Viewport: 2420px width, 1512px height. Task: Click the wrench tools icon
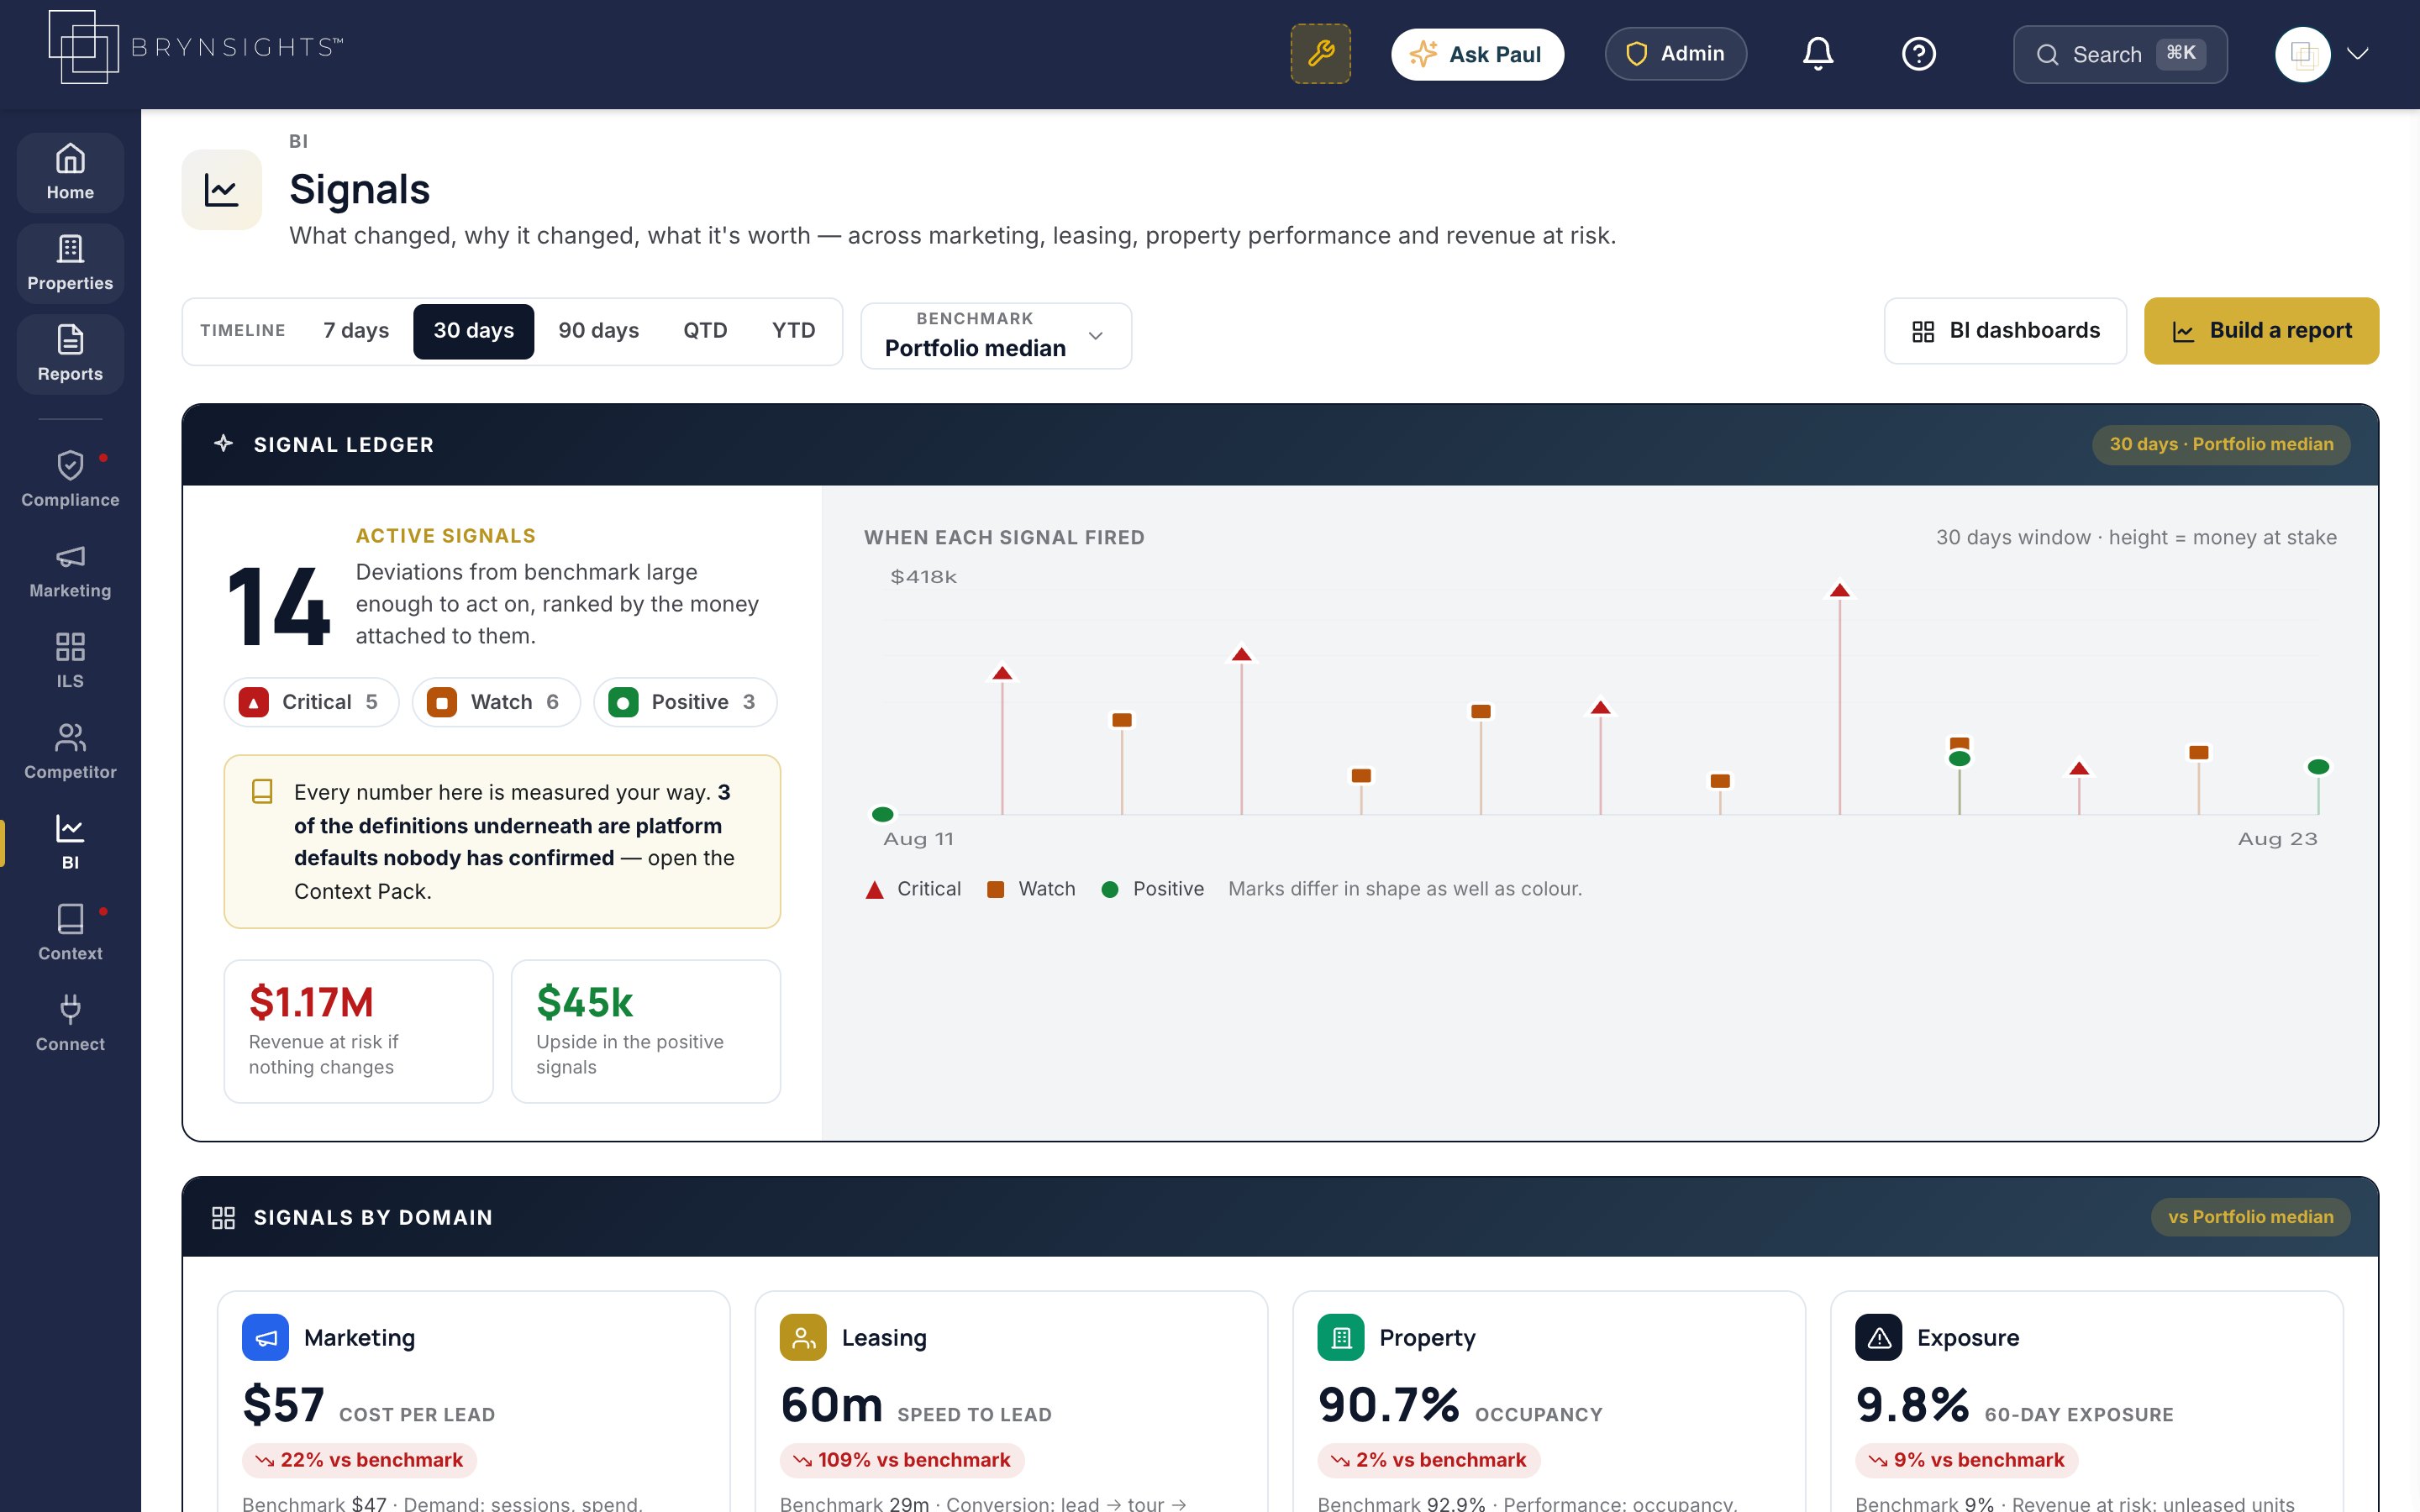tap(1320, 54)
